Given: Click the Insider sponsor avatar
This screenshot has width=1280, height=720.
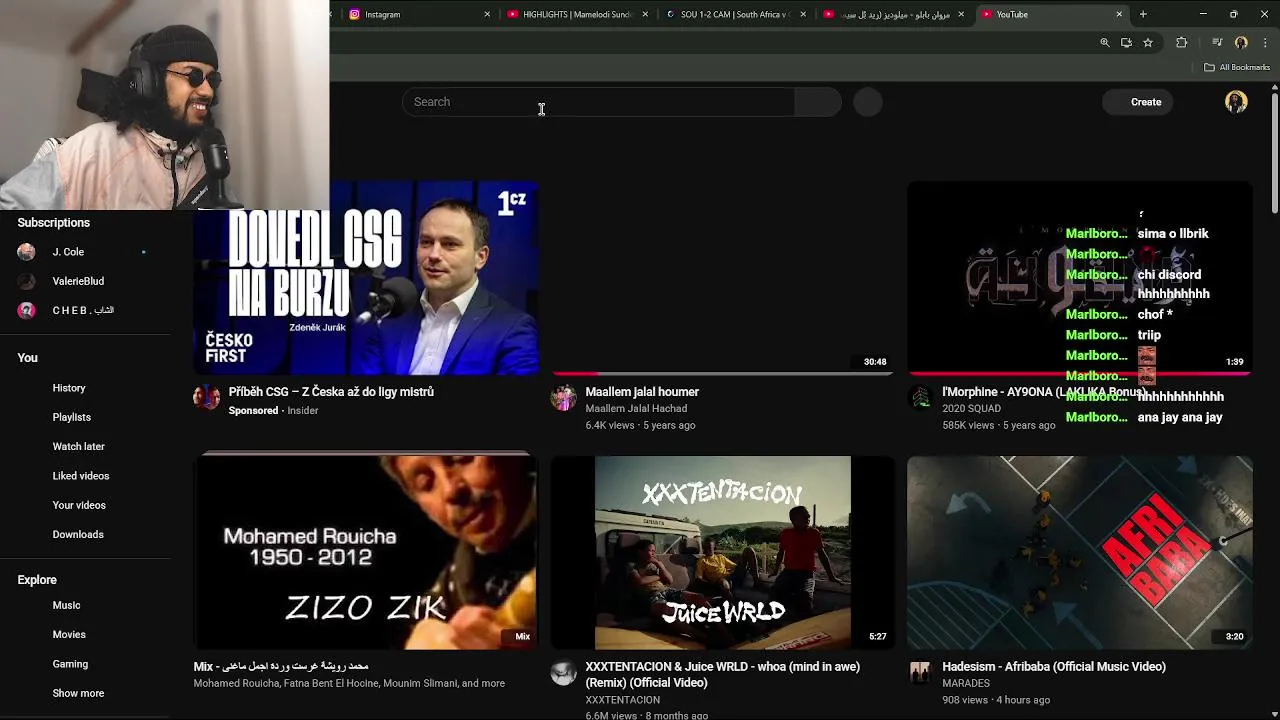Looking at the screenshot, I should click(x=207, y=397).
